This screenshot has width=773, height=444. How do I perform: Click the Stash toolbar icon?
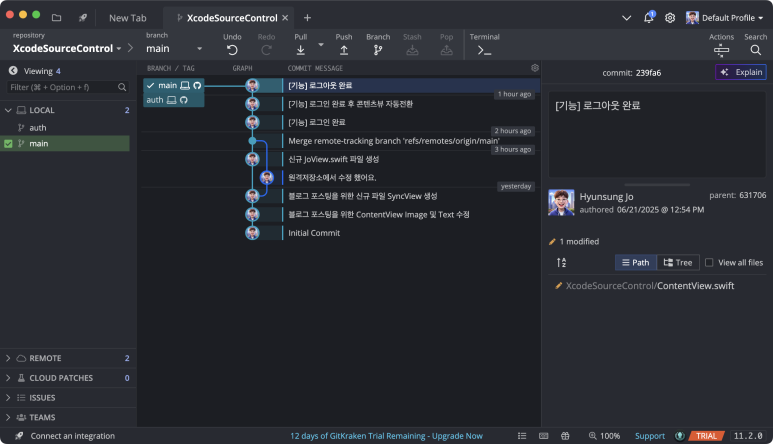(412, 50)
